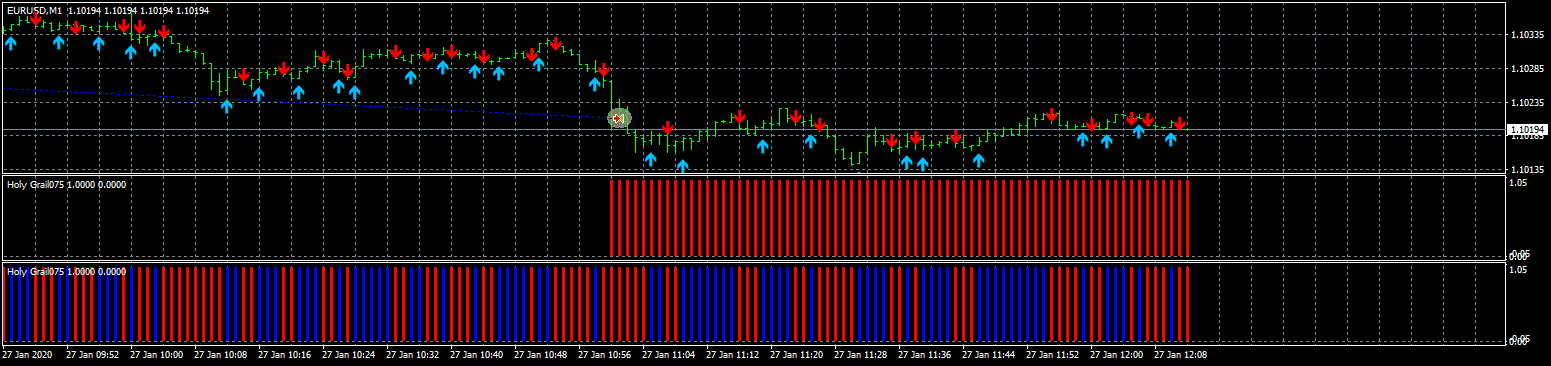1551x366 pixels.
Task: Click the '27 Jan 2020' date label
Action: (x=27, y=354)
